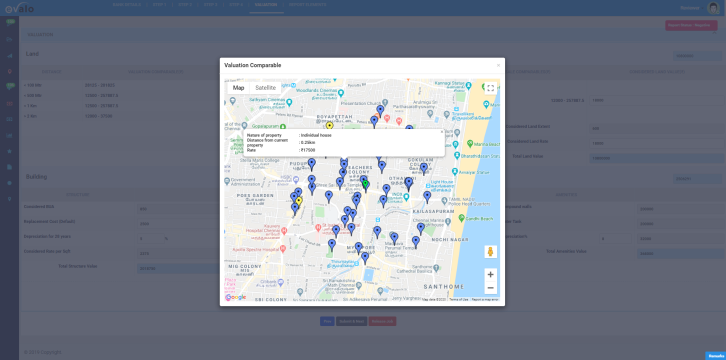The width and height of the screenshot is (726, 360).
Task: Open the map Terms of Use link
Action: (458, 299)
